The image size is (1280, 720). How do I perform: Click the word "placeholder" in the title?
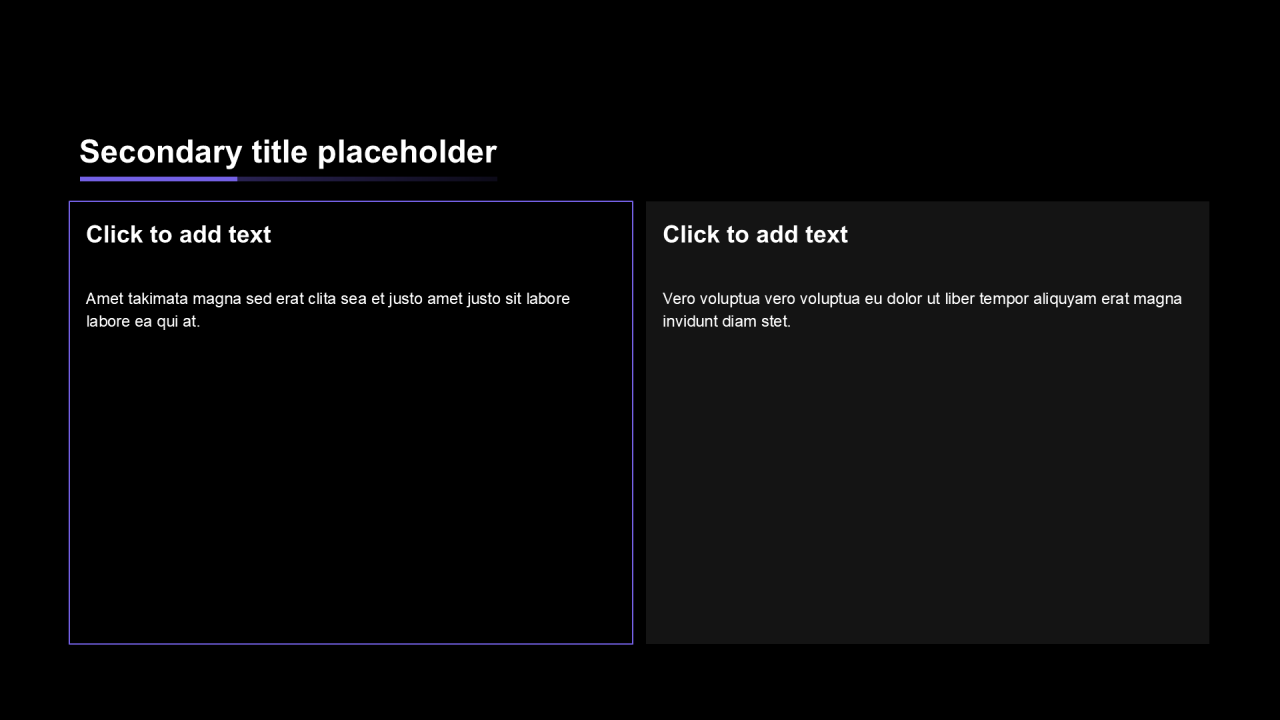point(406,152)
